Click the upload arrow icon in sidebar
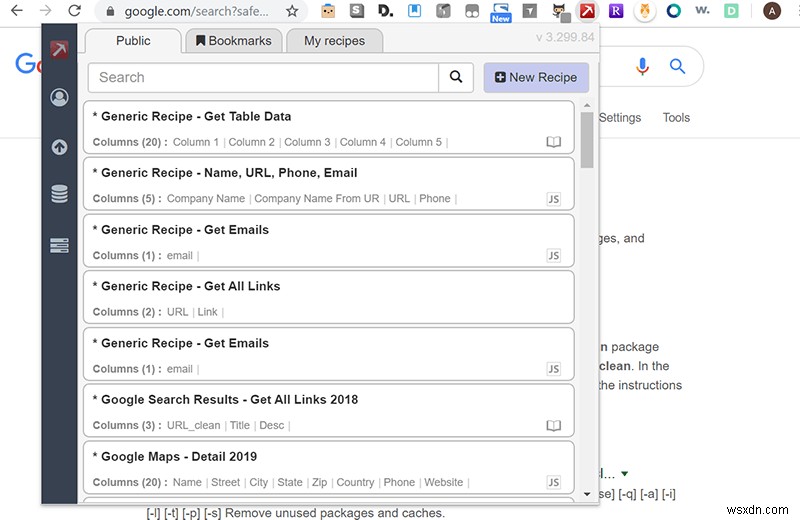 coord(59,147)
